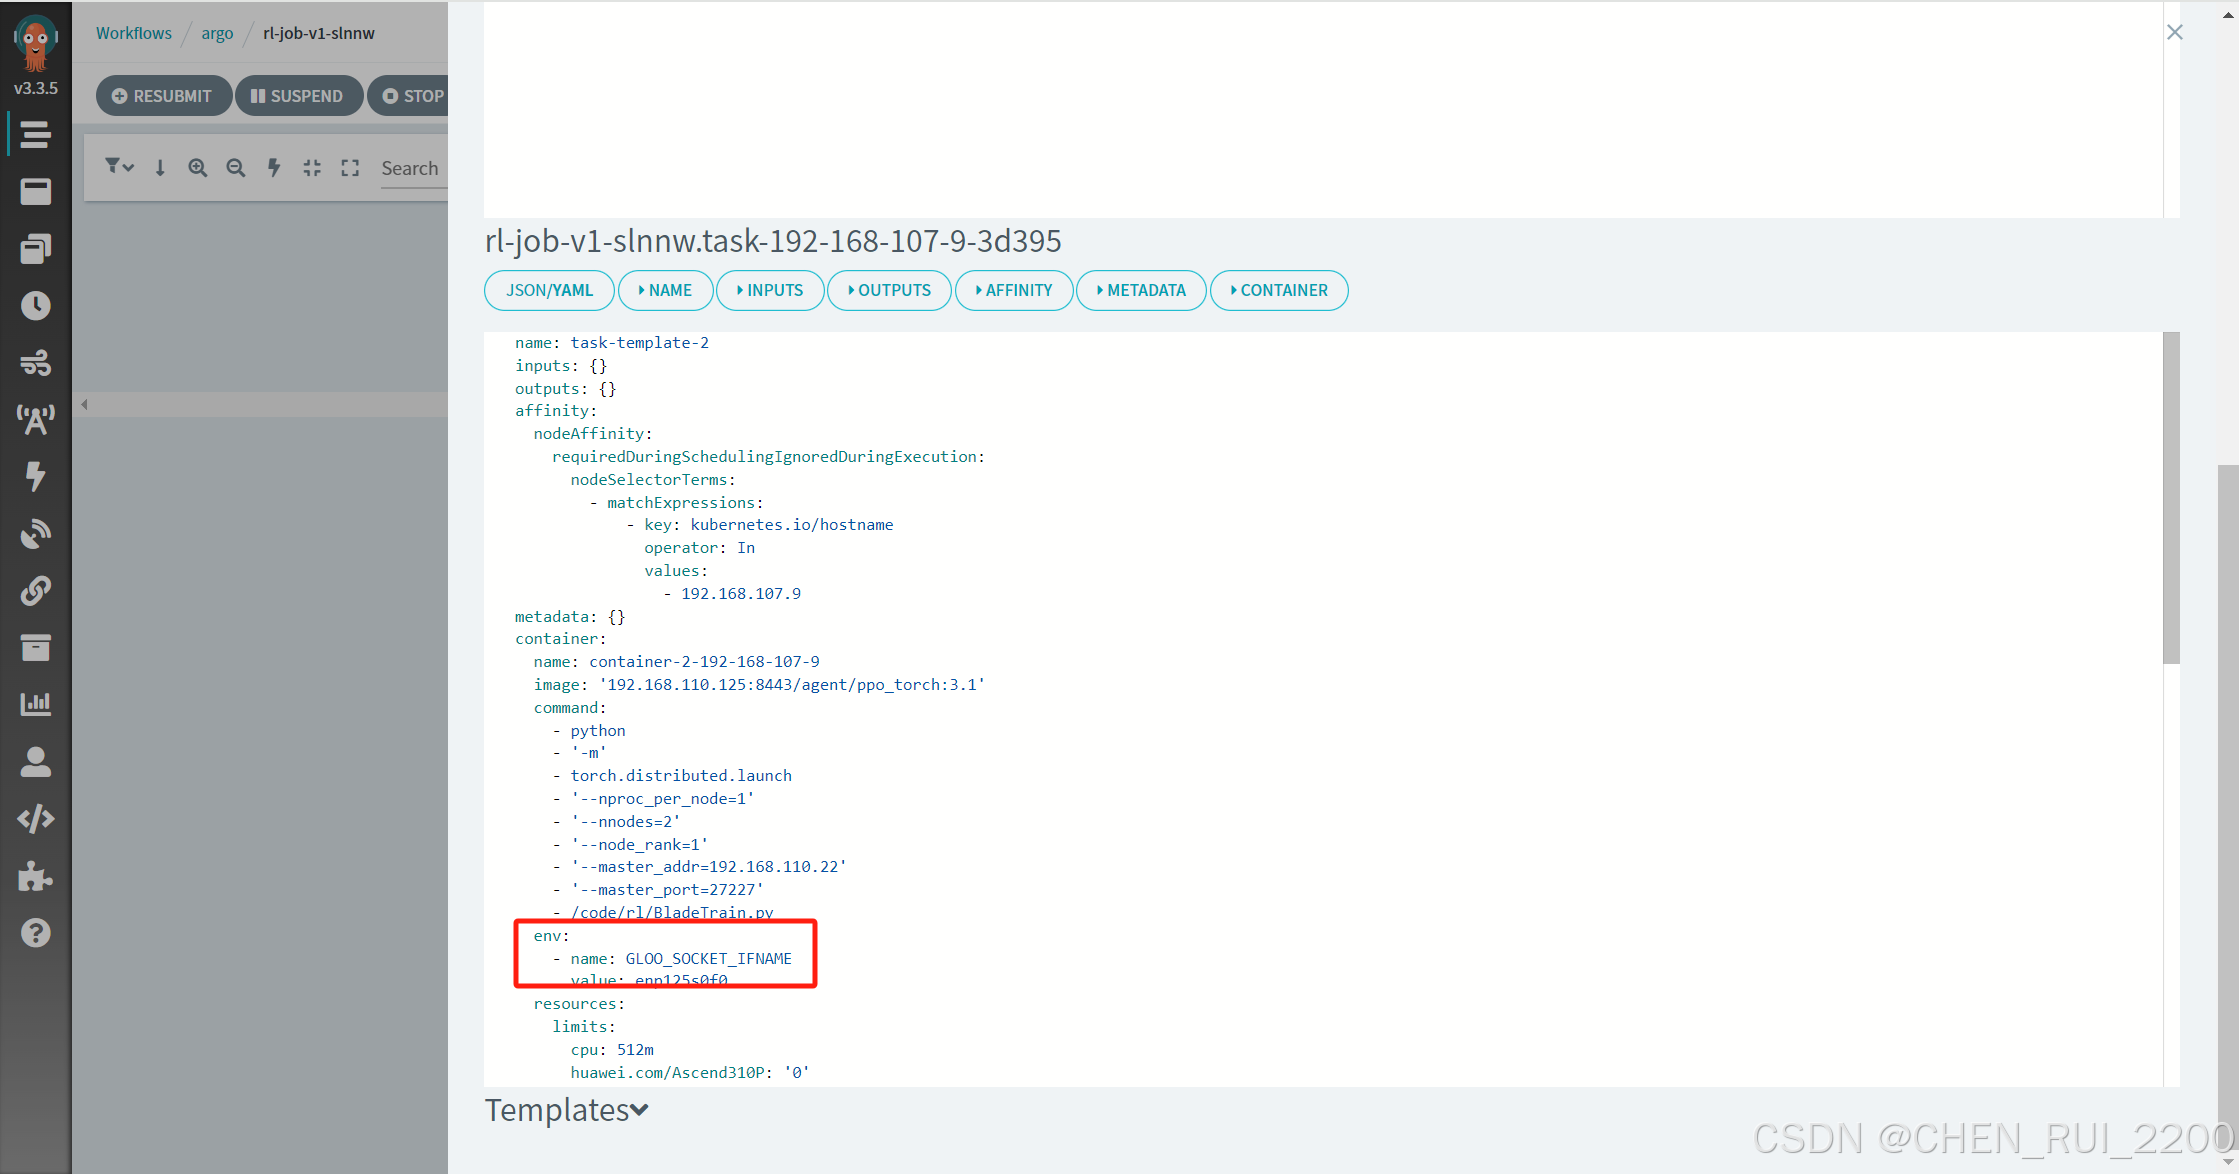Toggle fullscreen expand nodes icon in toolbar

349,168
